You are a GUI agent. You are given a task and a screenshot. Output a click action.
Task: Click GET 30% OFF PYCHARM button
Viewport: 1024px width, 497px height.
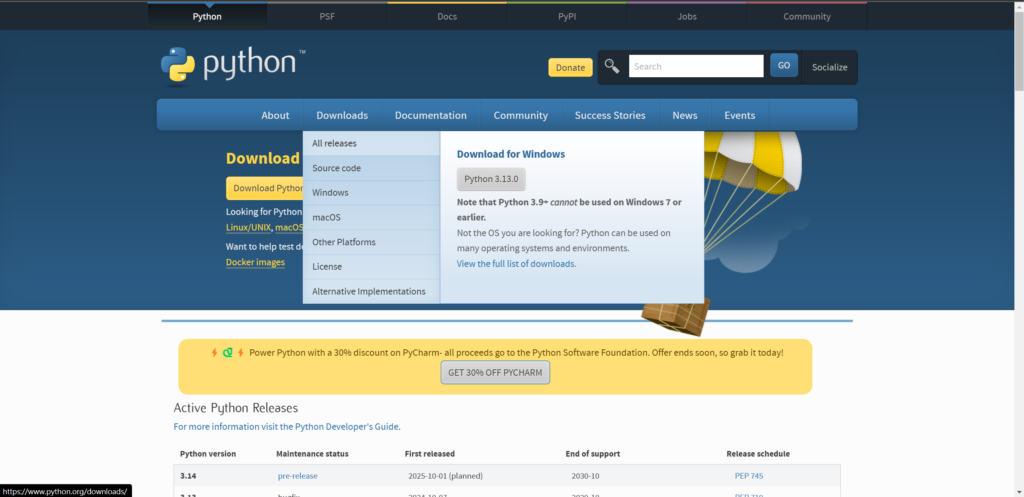[496, 373]
